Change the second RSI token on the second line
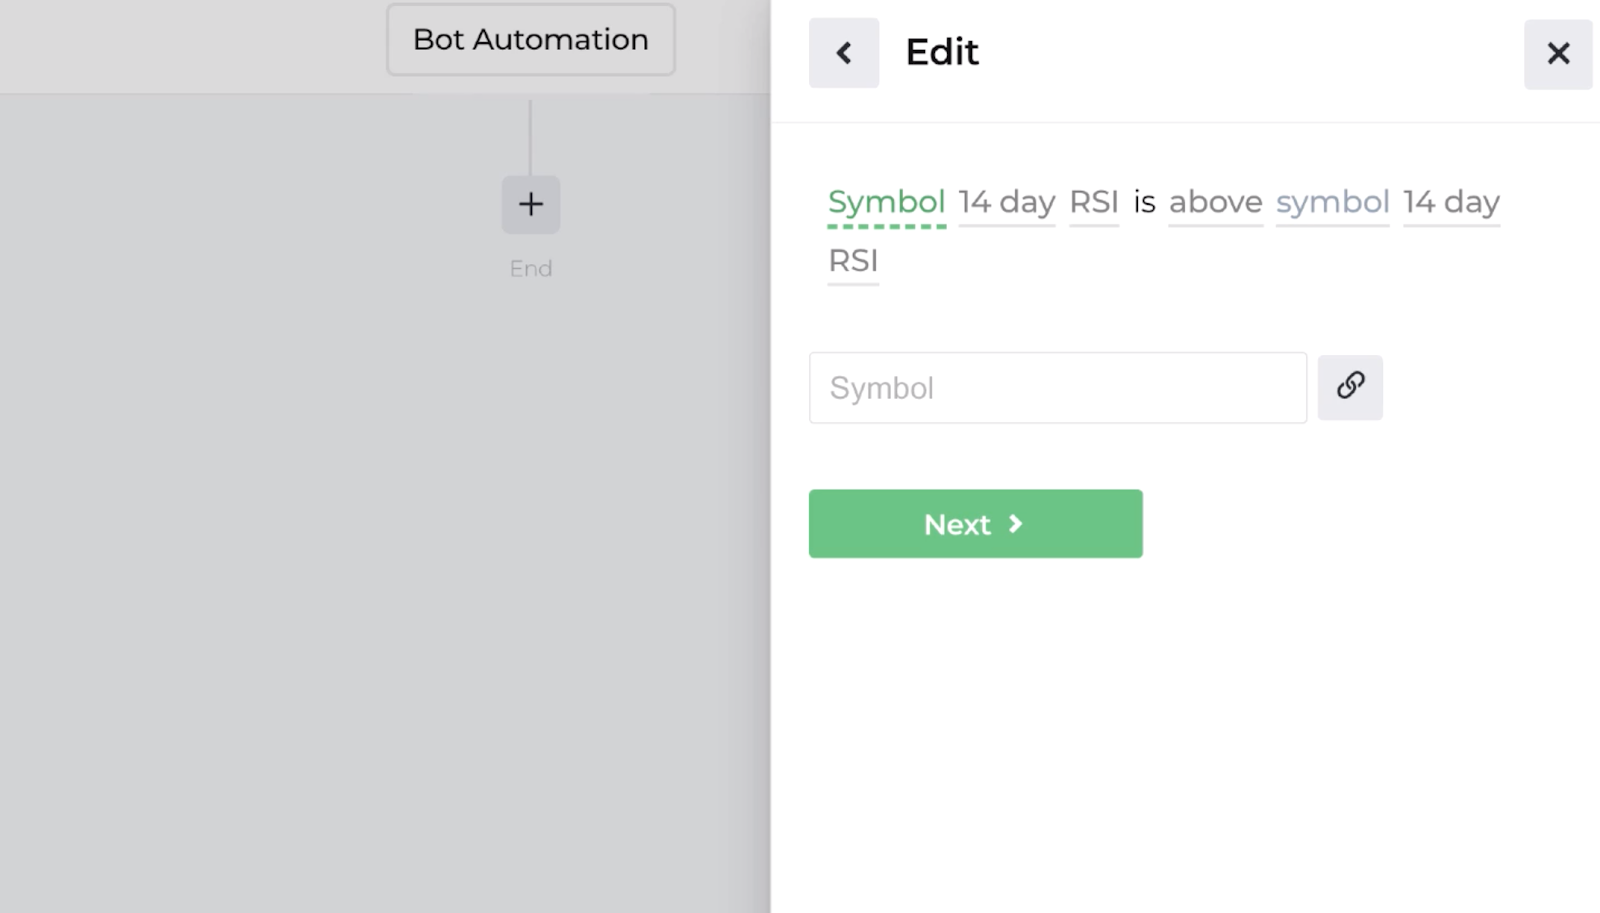 853,262
